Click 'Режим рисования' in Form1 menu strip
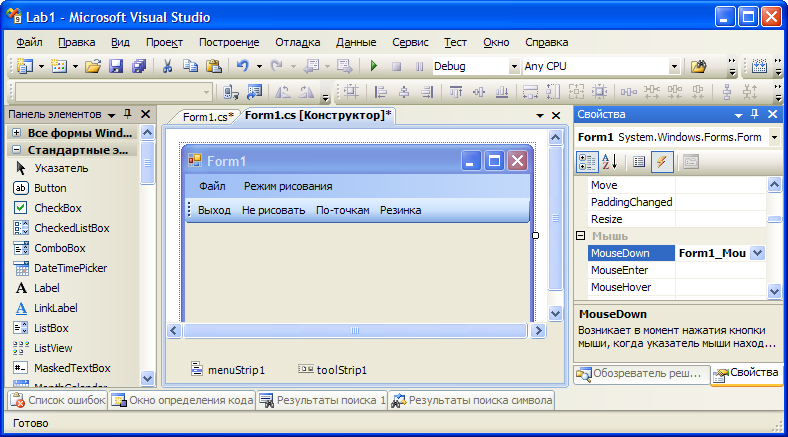The height and width of the screenshot is (437, 788). click(x=288, y=186)
